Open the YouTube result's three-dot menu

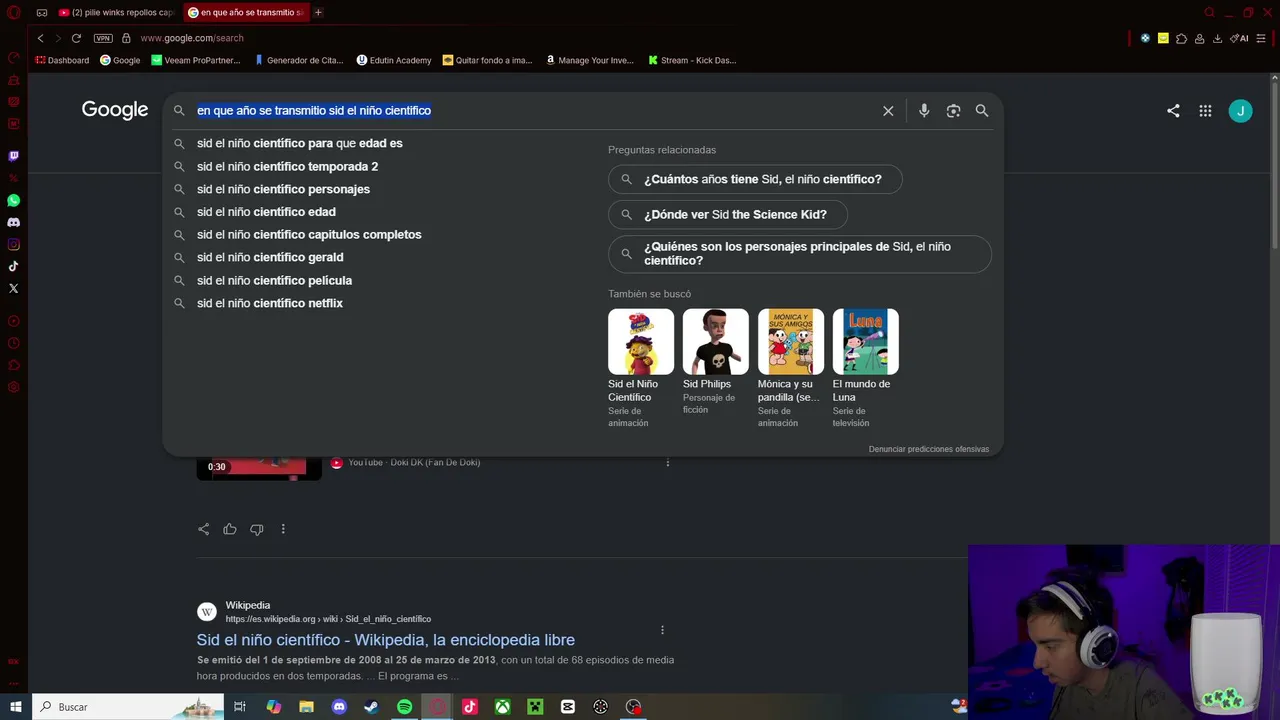[668, 462]
